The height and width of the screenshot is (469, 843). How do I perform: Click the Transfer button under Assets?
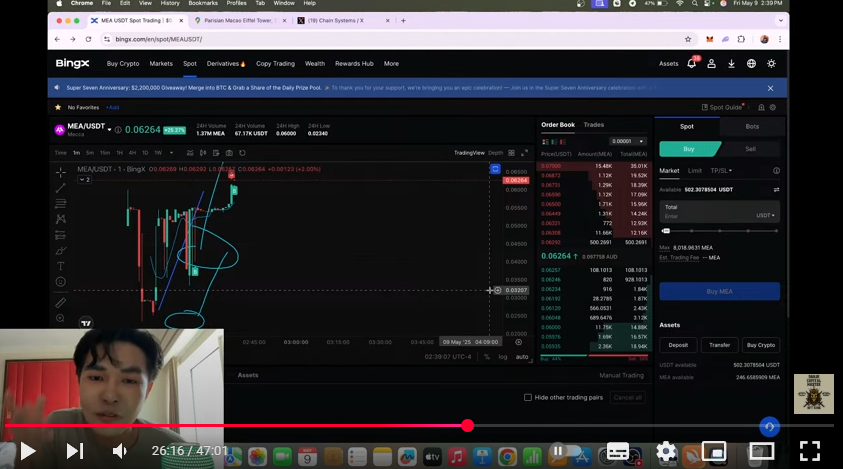pyautogui.click(x=719, y=345)
